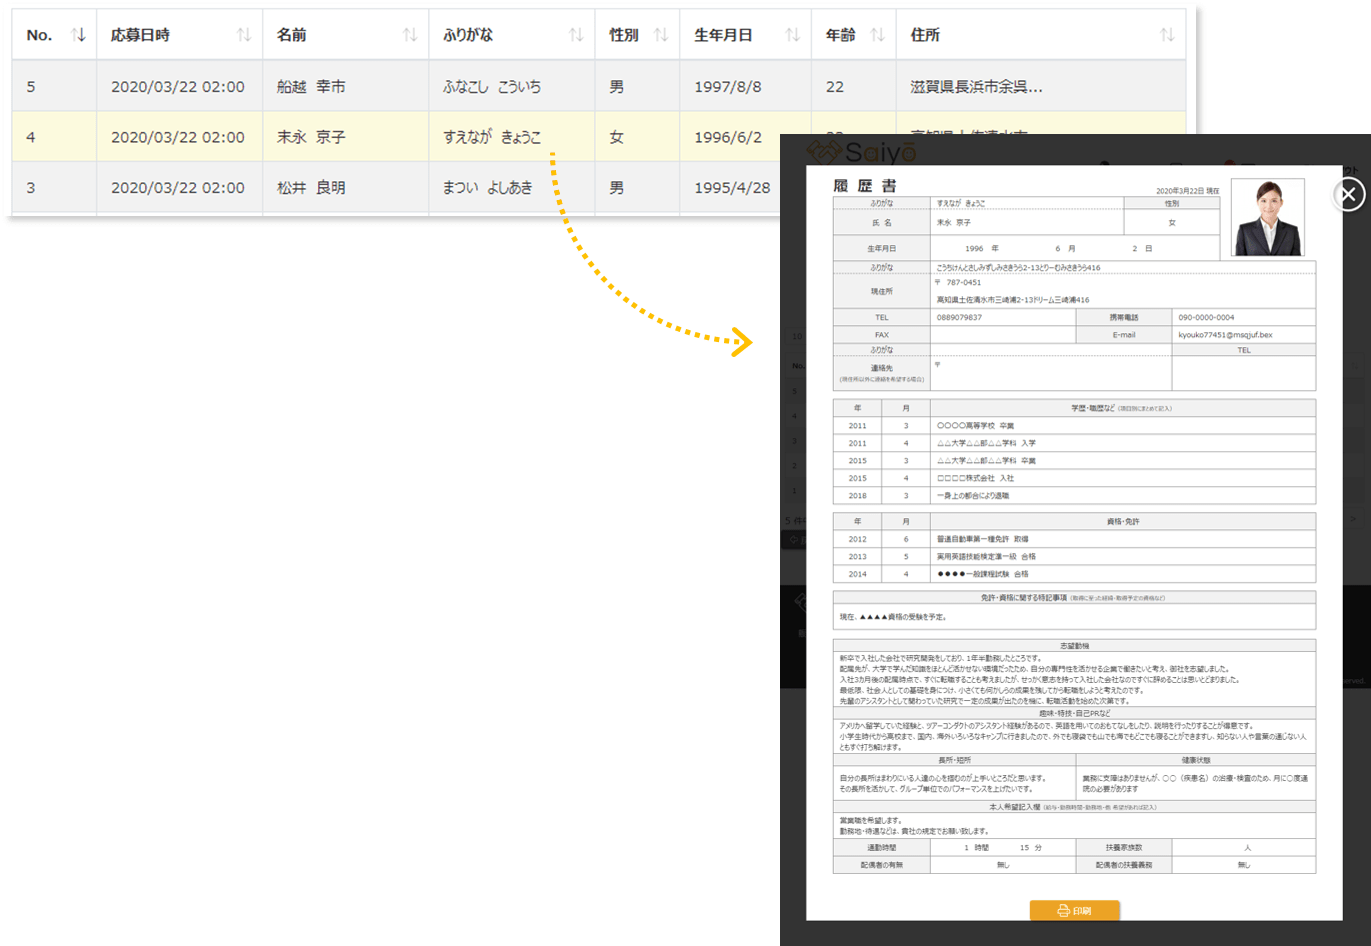The height and width of the screenshot is (946, 1371).
Task: Sort by 生年月日 using its arrow icon
Action: [x=792, y=35]
